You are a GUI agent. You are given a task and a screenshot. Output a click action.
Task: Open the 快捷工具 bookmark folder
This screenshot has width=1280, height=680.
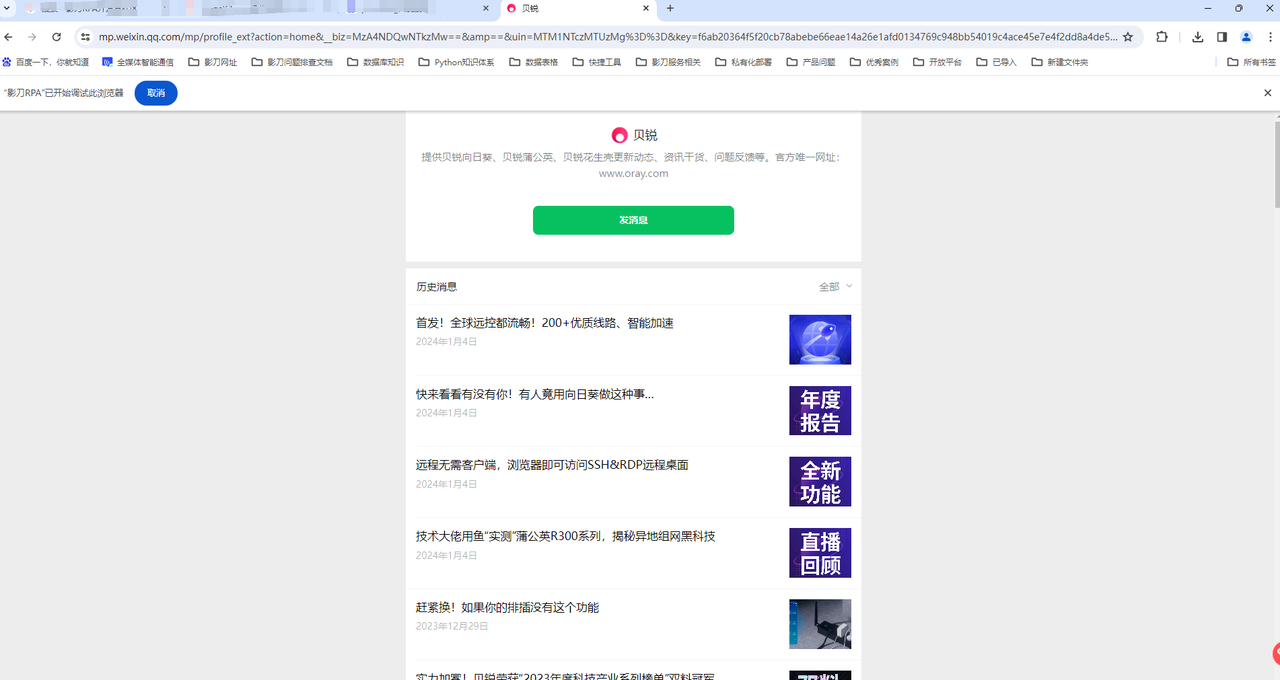[597, 62]
